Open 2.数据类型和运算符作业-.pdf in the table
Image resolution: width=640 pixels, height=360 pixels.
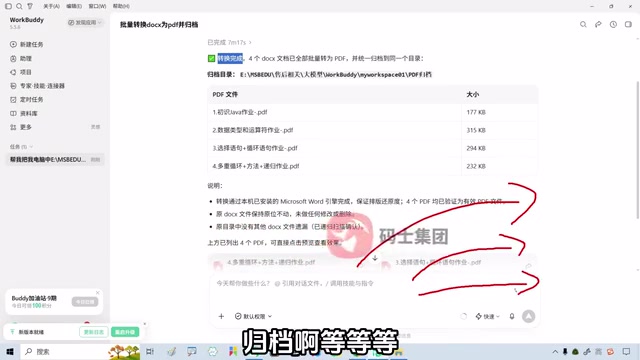[x=253, y=130]
